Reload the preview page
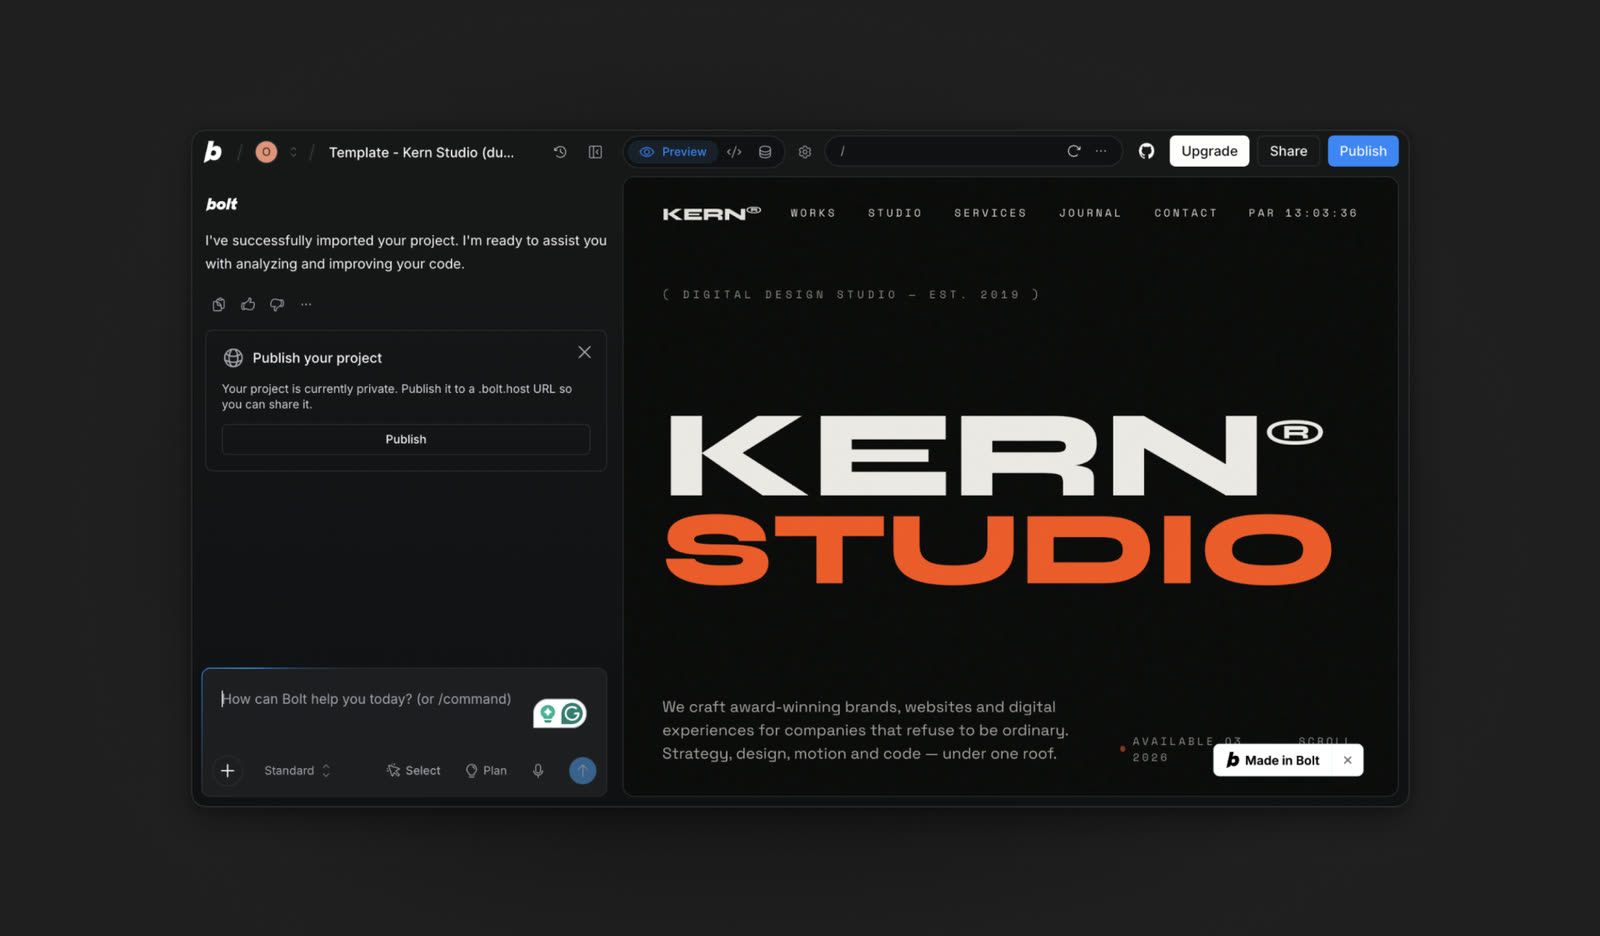This screenshot has width=1600, height=936. tap(1074, 151)
